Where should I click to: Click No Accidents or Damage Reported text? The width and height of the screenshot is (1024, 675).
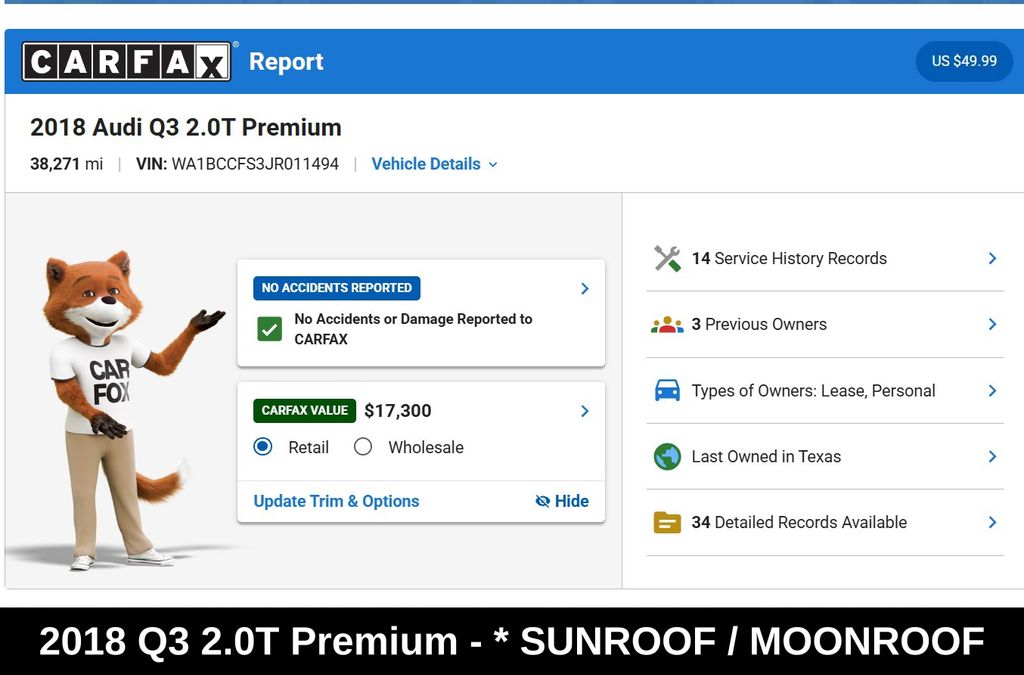pyautogui.click(x=413, y=329)
